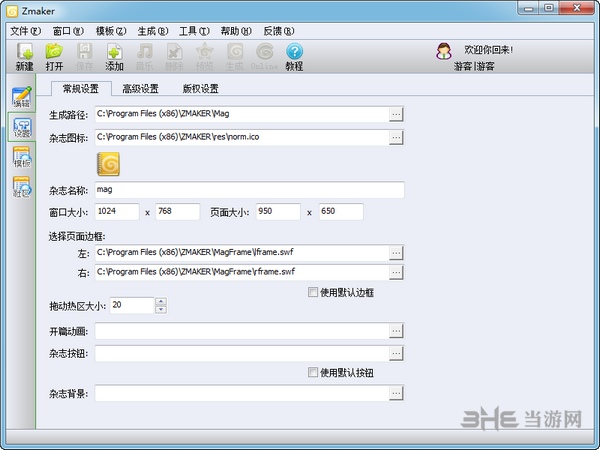Screen dimensions: 600x450
Task: Select the 设置 (Settings) sidebar icon
Action: (22, 127)
